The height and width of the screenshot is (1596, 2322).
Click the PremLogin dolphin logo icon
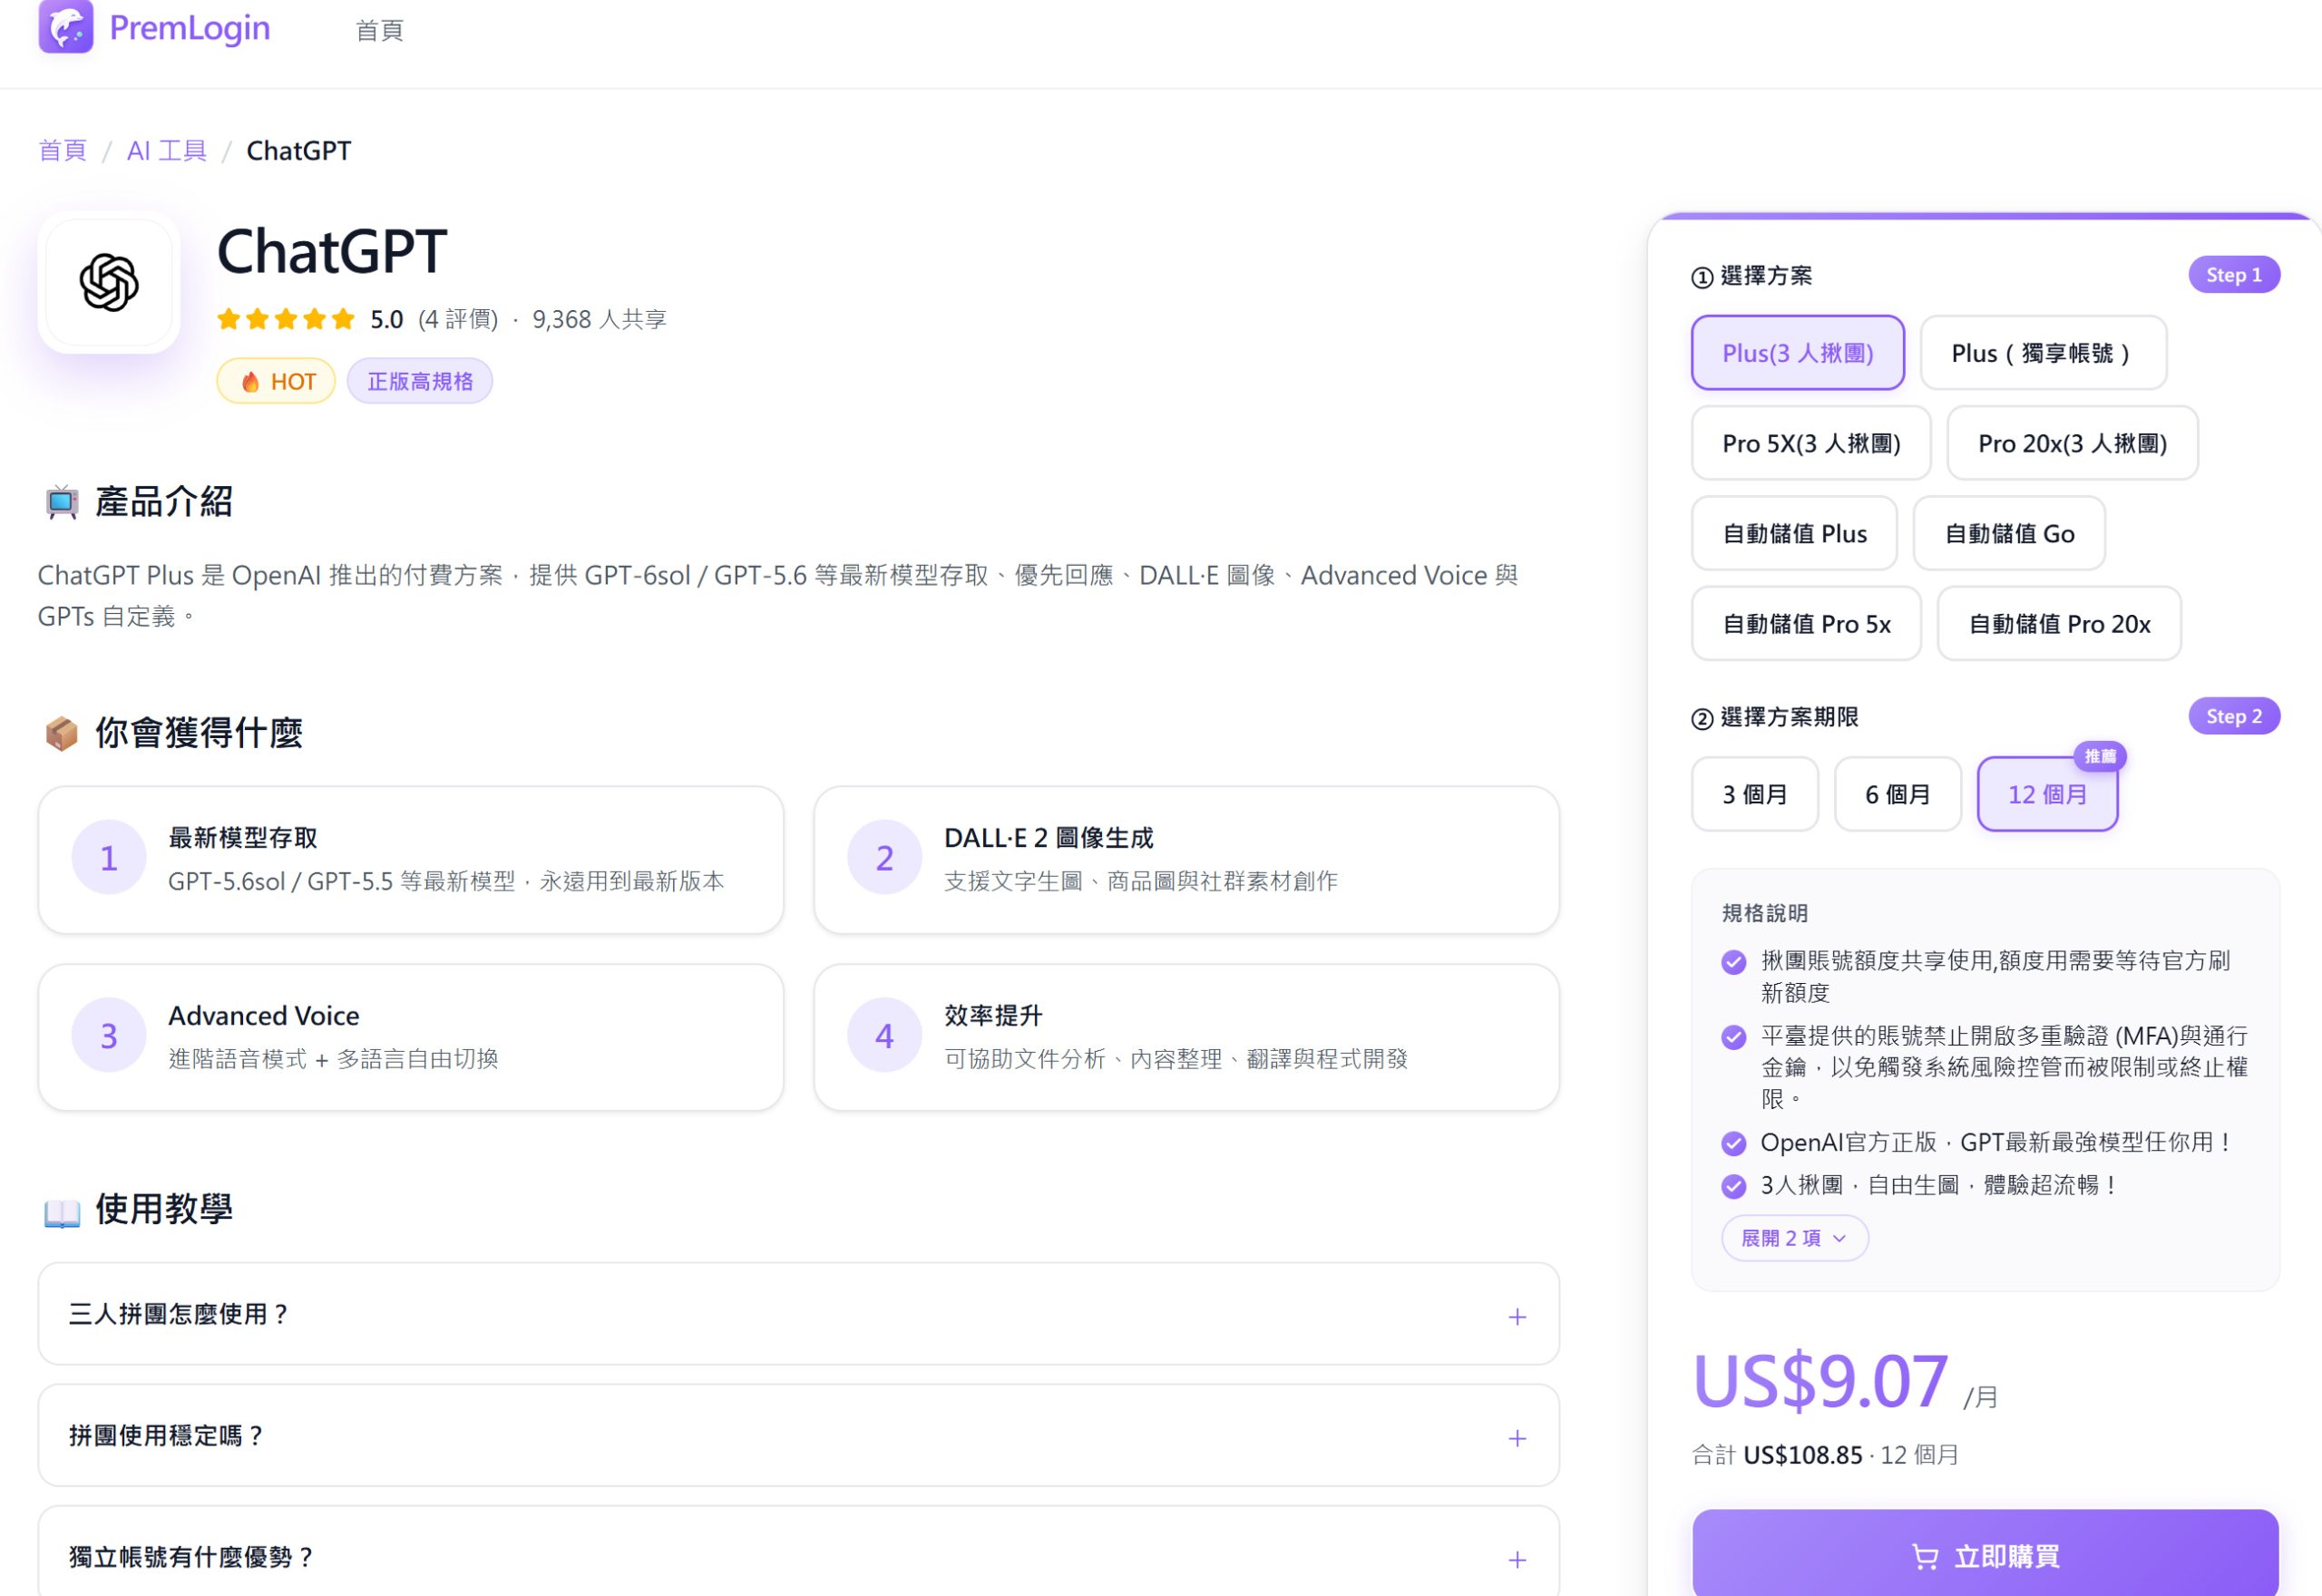click(66, 26)
